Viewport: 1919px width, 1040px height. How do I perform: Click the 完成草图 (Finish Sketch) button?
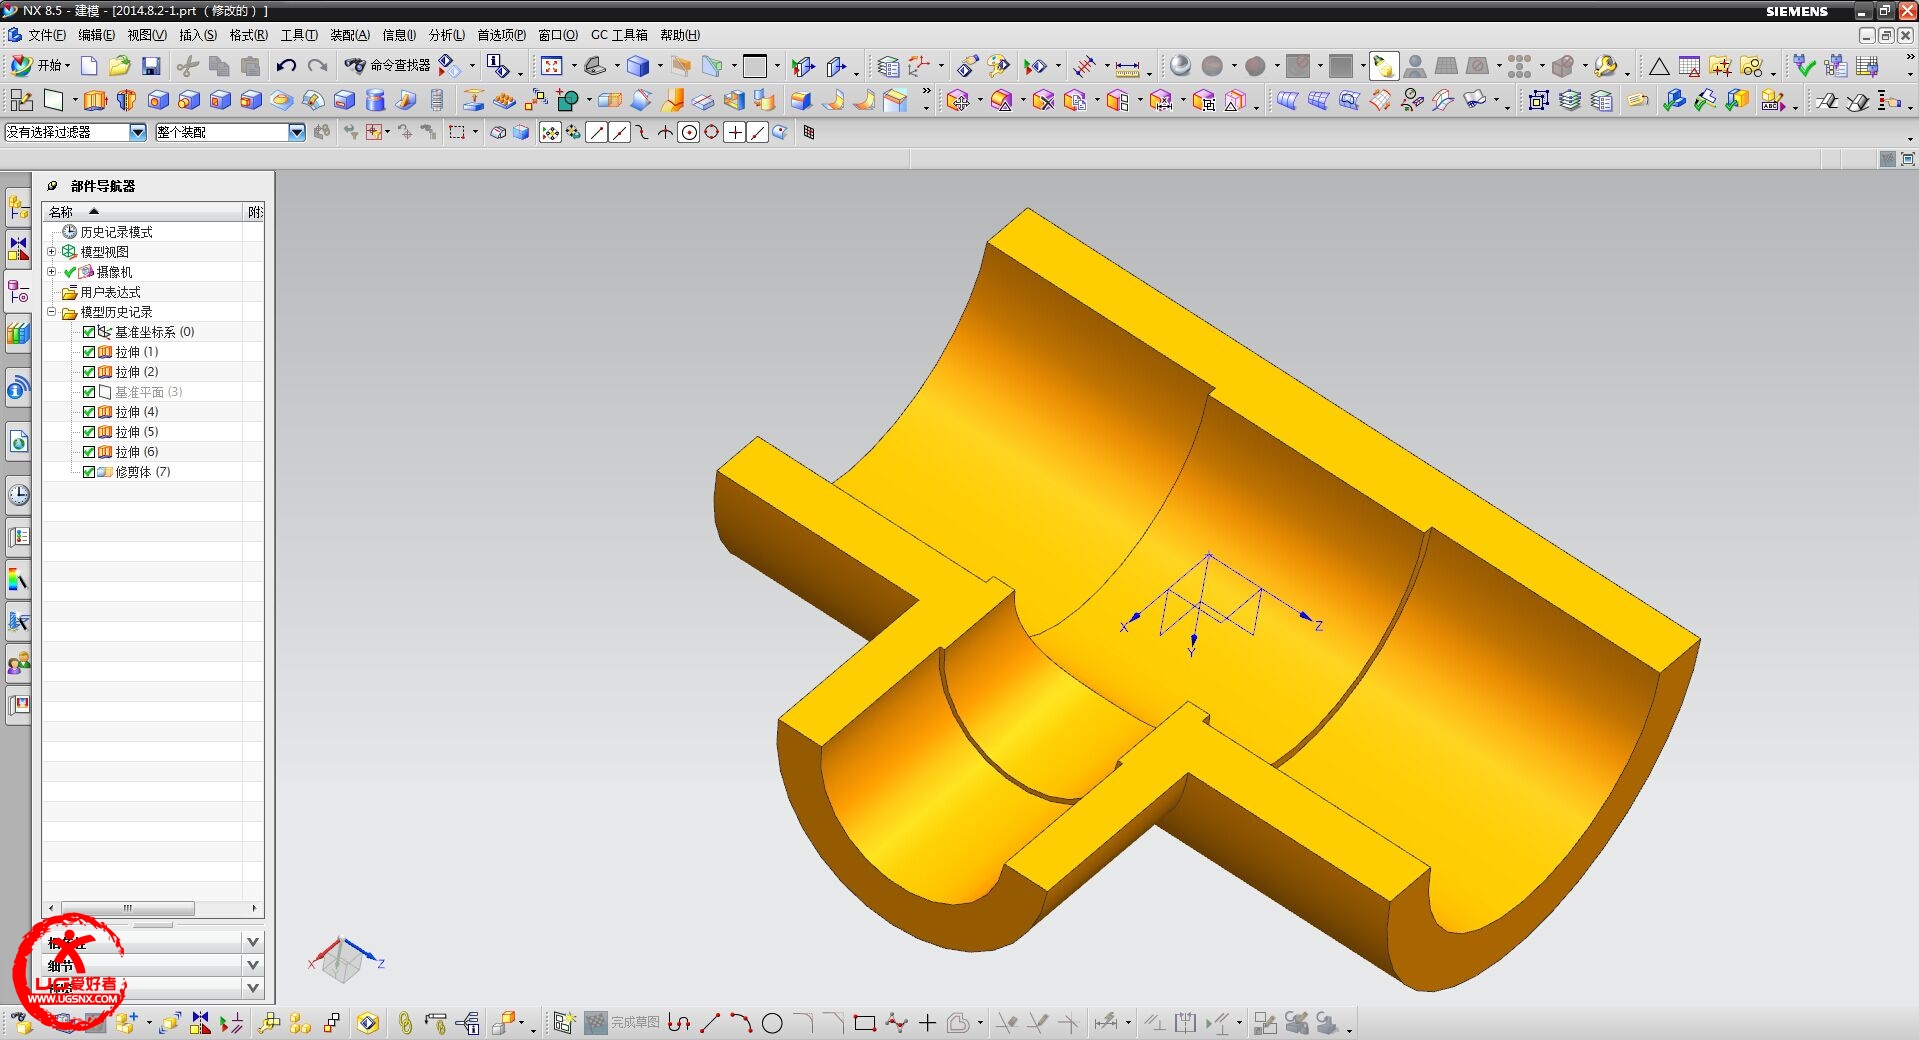click(x=623, y=1023)
